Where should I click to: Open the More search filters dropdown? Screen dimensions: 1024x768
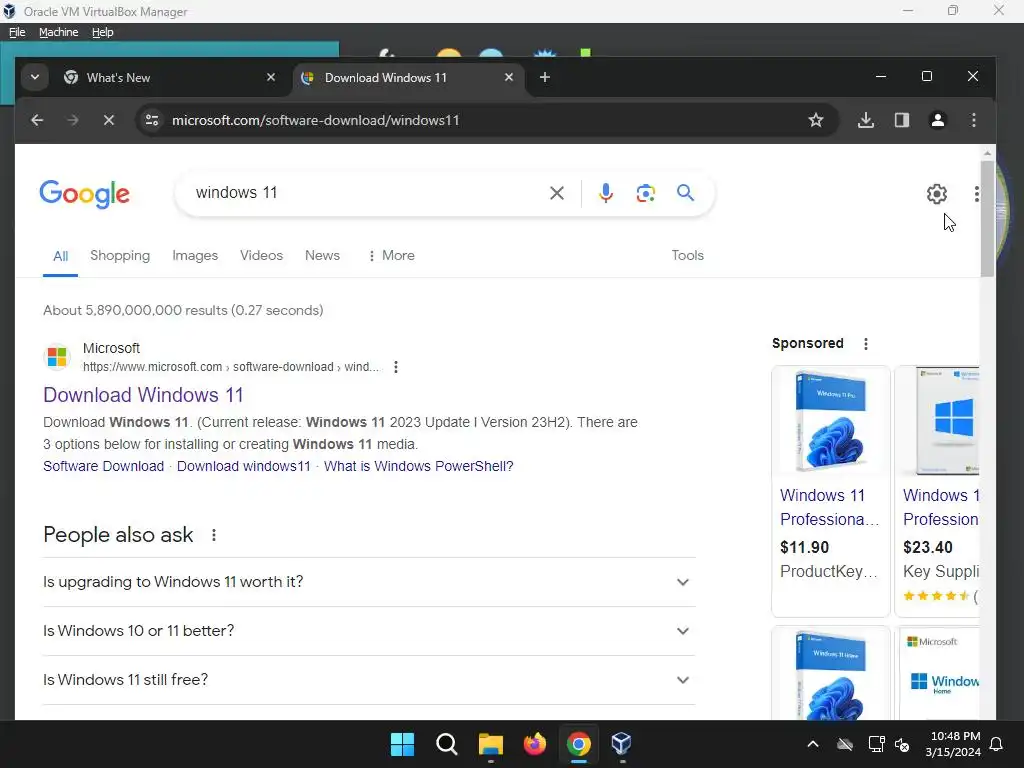391,255
